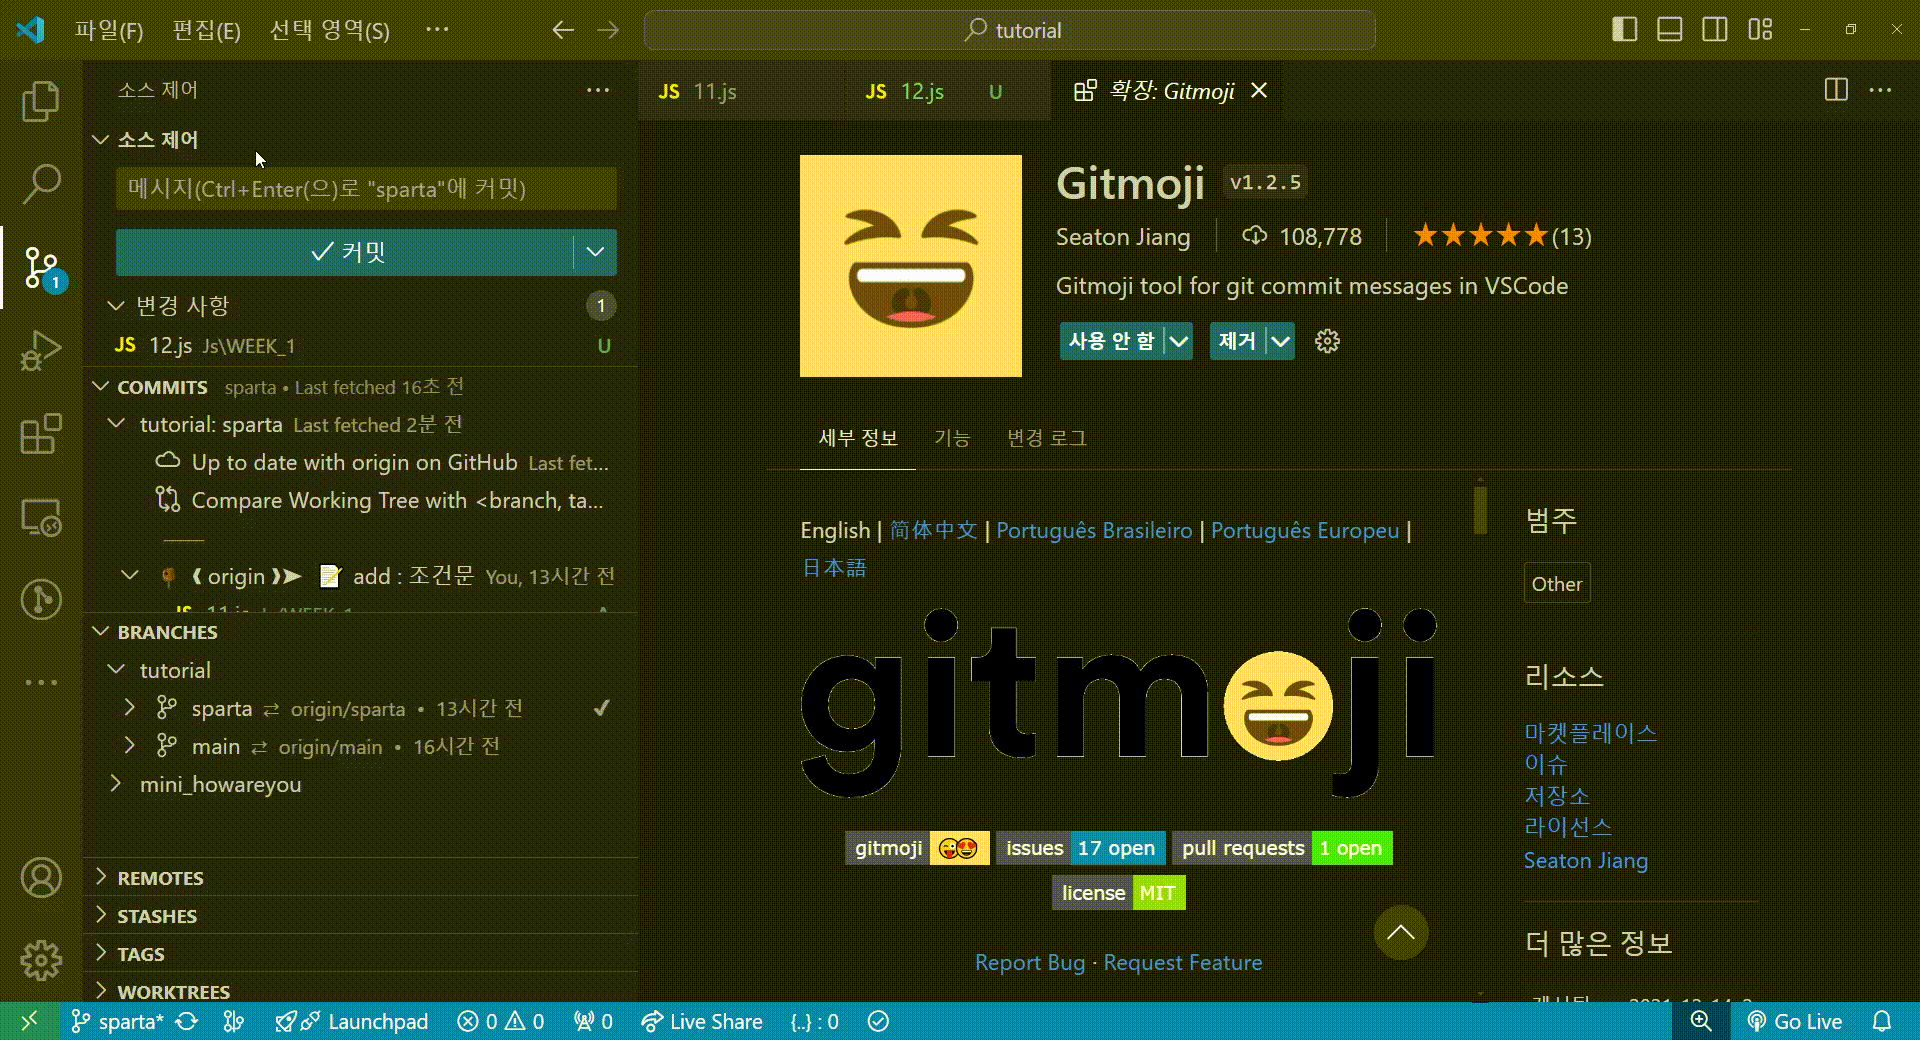Toggle the bottom panel visibility
The height and width of the screenshot is (1040, 1920).
pos(1669,30)
